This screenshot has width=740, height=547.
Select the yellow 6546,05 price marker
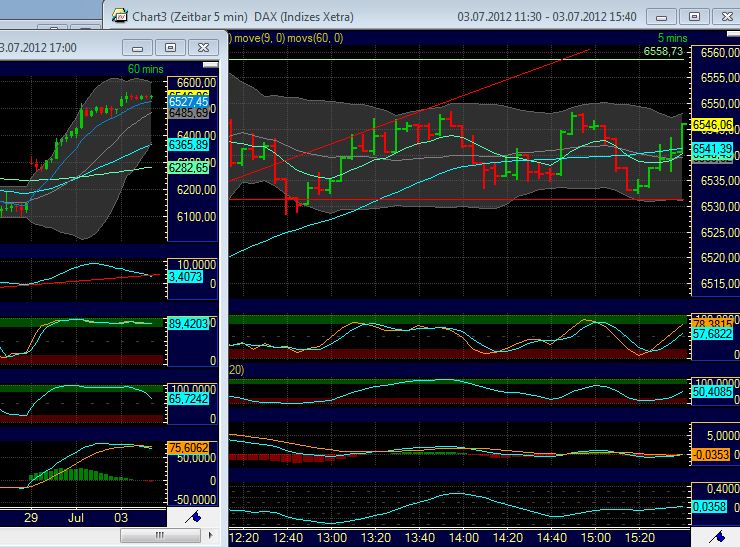(x=713, y=124)
